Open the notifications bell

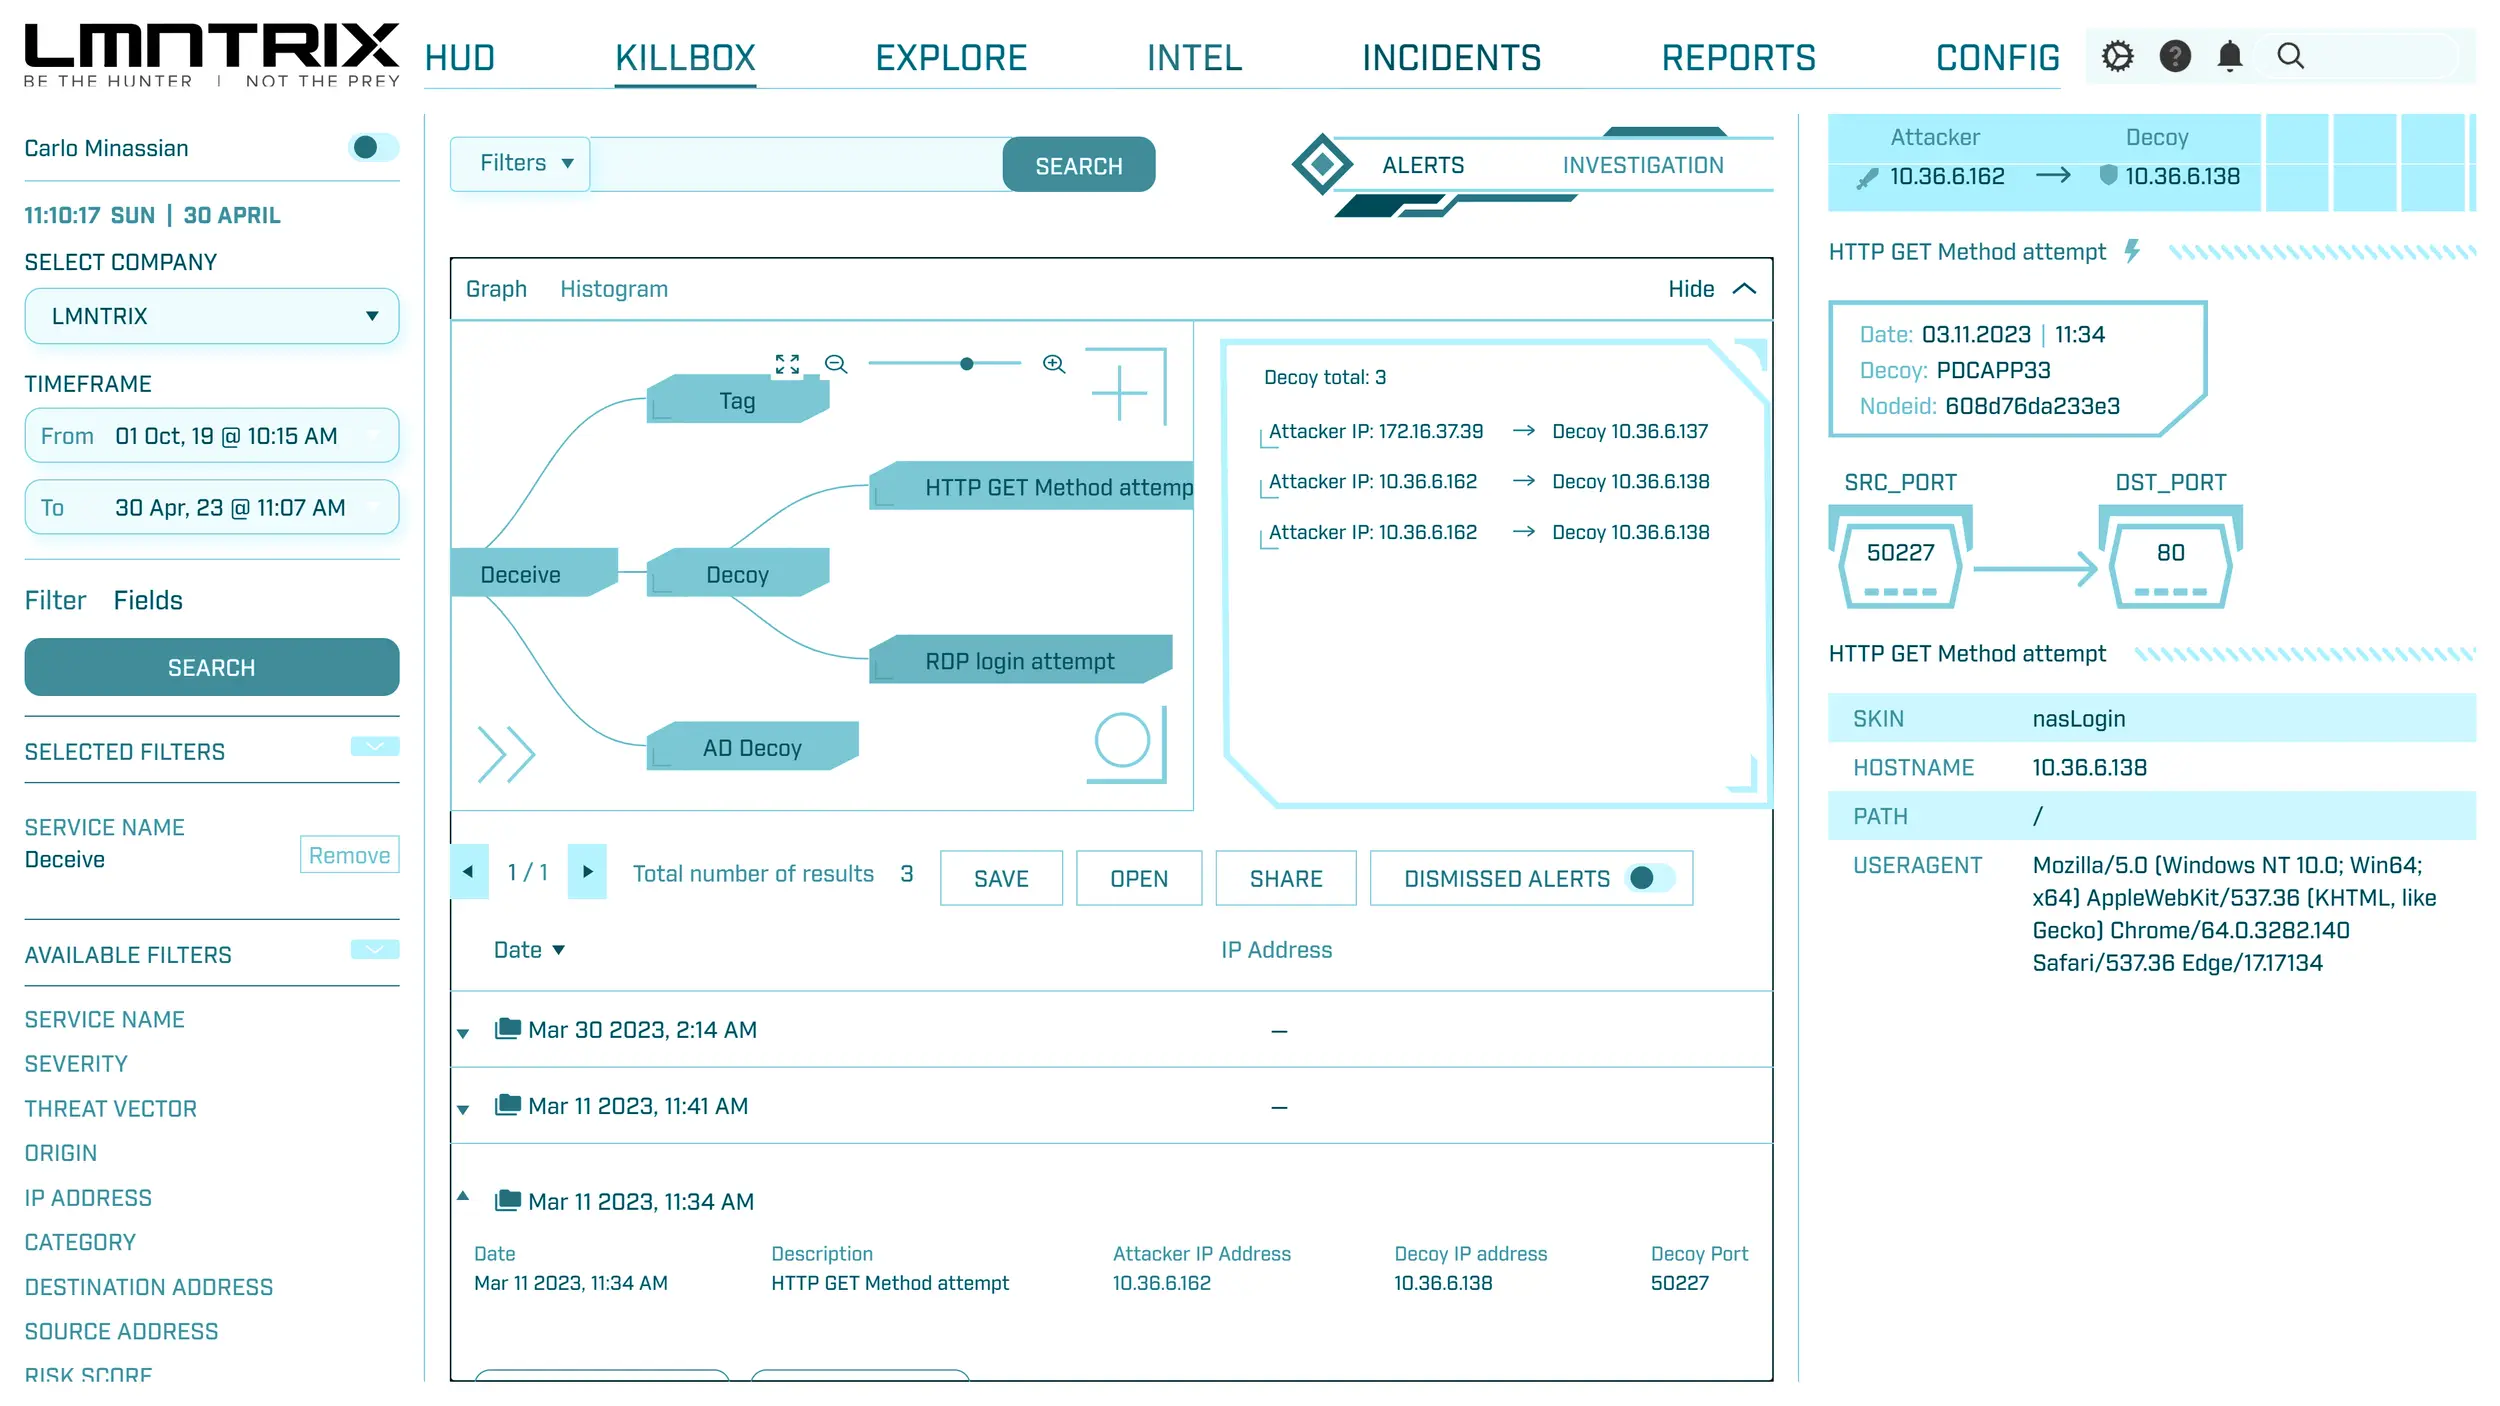tap(2229, 56)
